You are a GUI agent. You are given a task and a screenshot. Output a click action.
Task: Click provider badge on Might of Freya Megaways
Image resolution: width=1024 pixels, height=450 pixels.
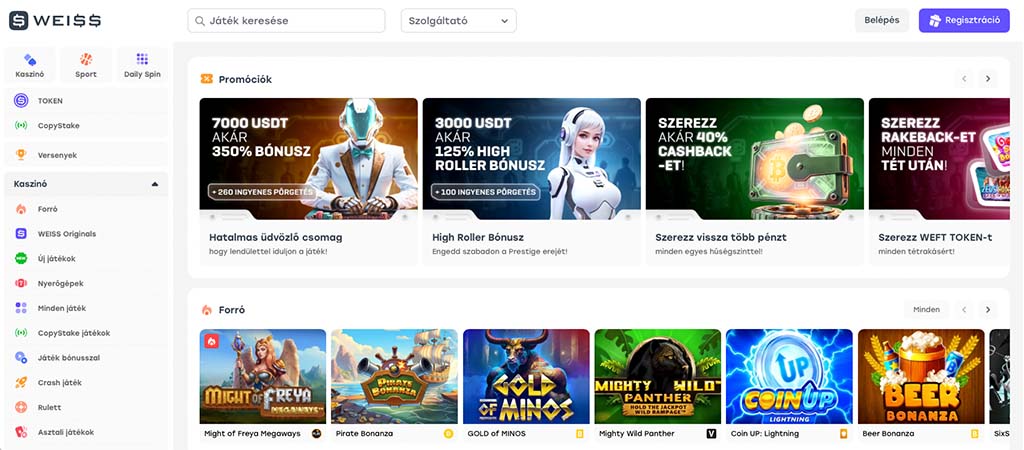coord(316,434)
